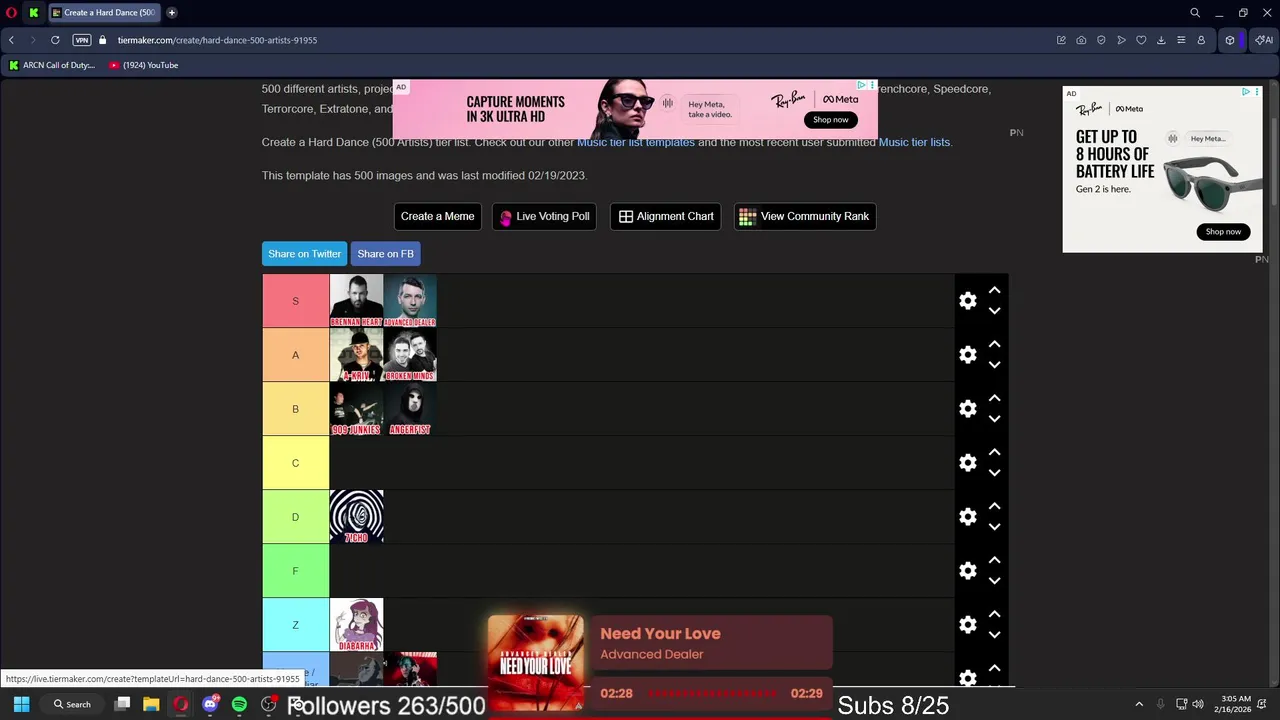This screenshot has height=720, width=1280.
Task: Open the Aria AI button
Action: tap(1264, 40)
